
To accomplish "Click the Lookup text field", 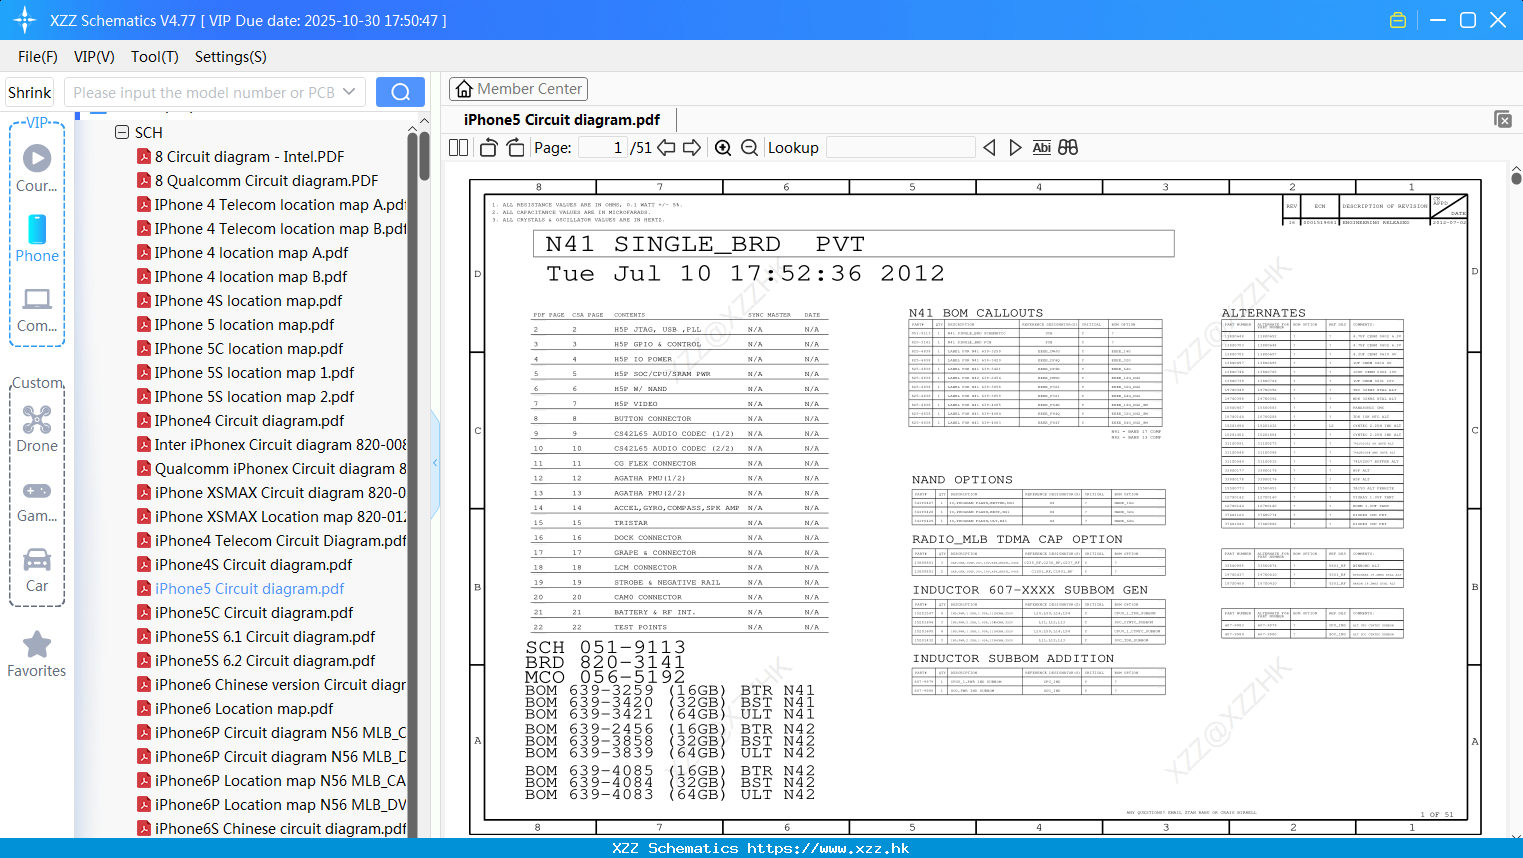I will point(901,148).
